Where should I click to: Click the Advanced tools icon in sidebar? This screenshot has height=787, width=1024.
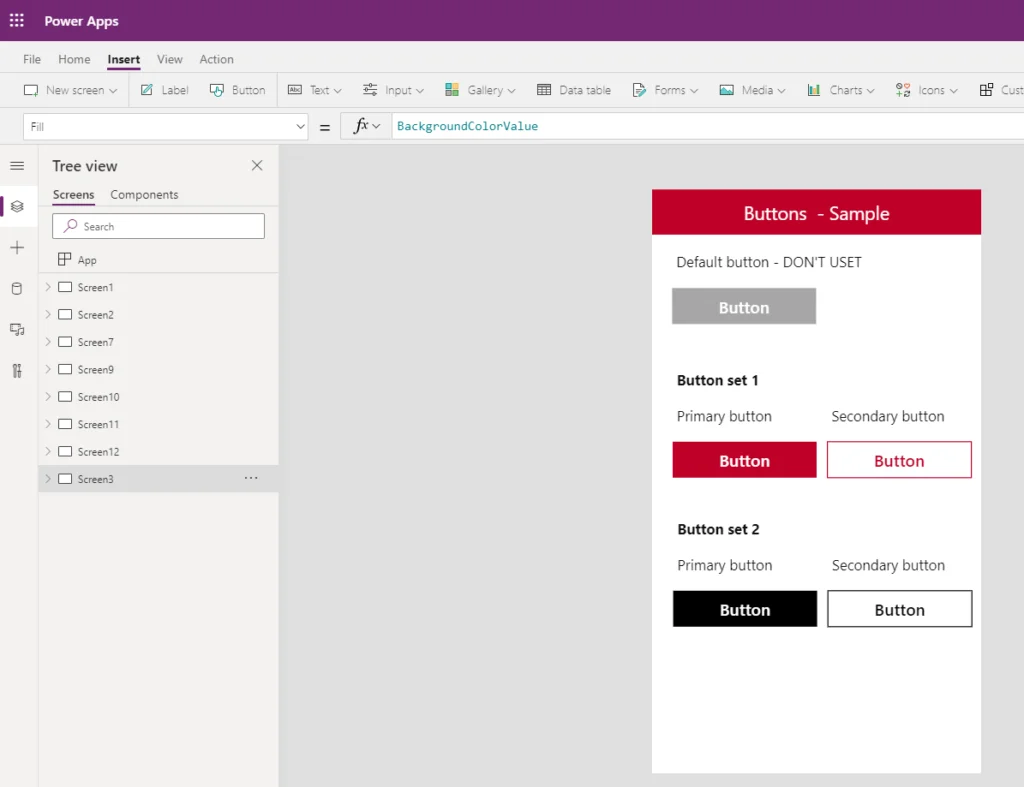[17, 370]
